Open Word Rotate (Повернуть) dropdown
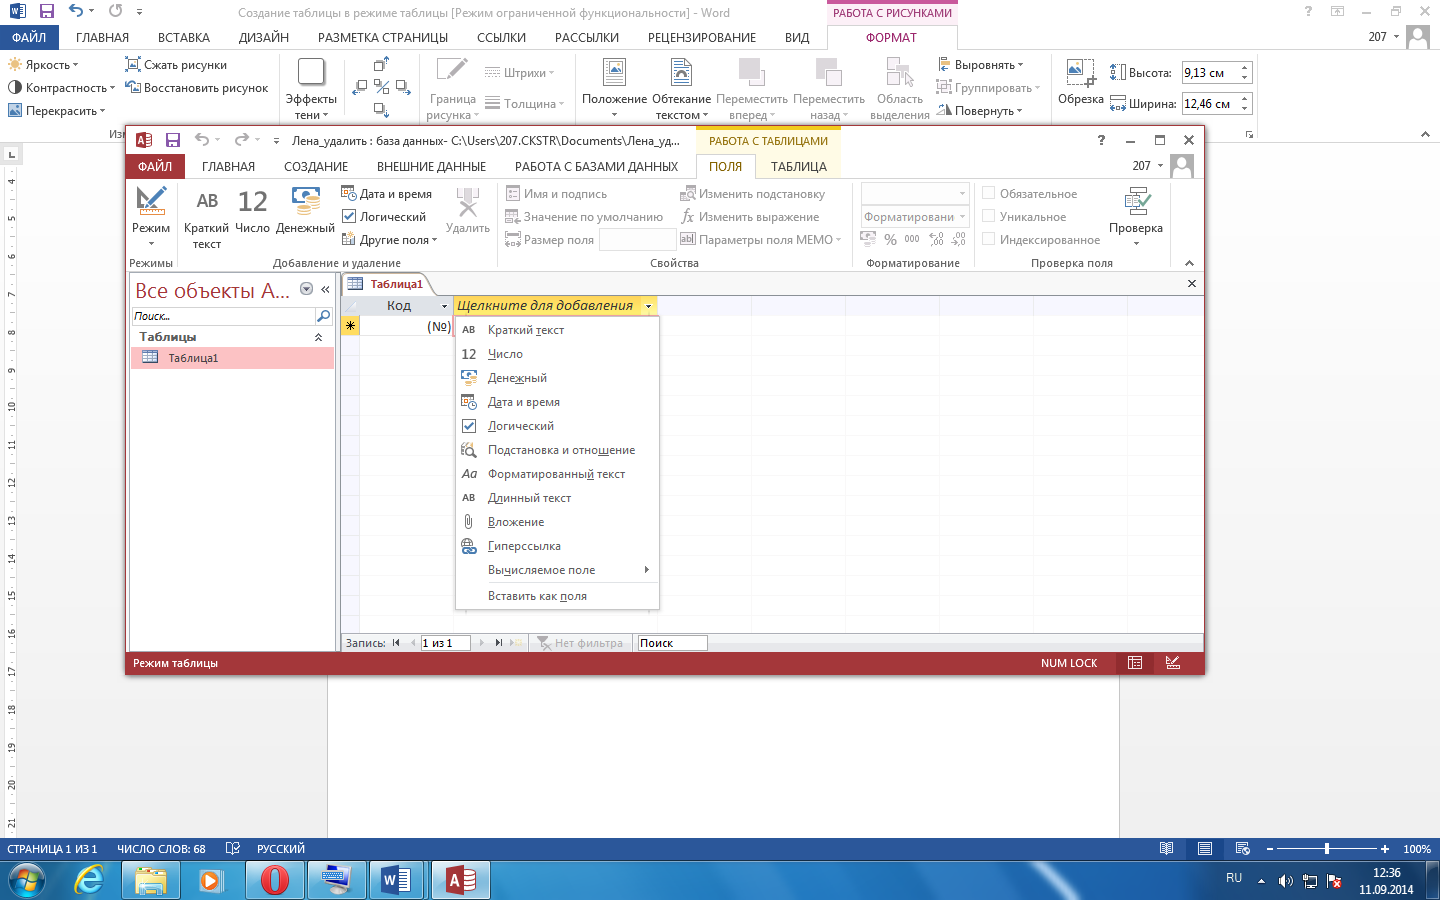 point(980,111)
